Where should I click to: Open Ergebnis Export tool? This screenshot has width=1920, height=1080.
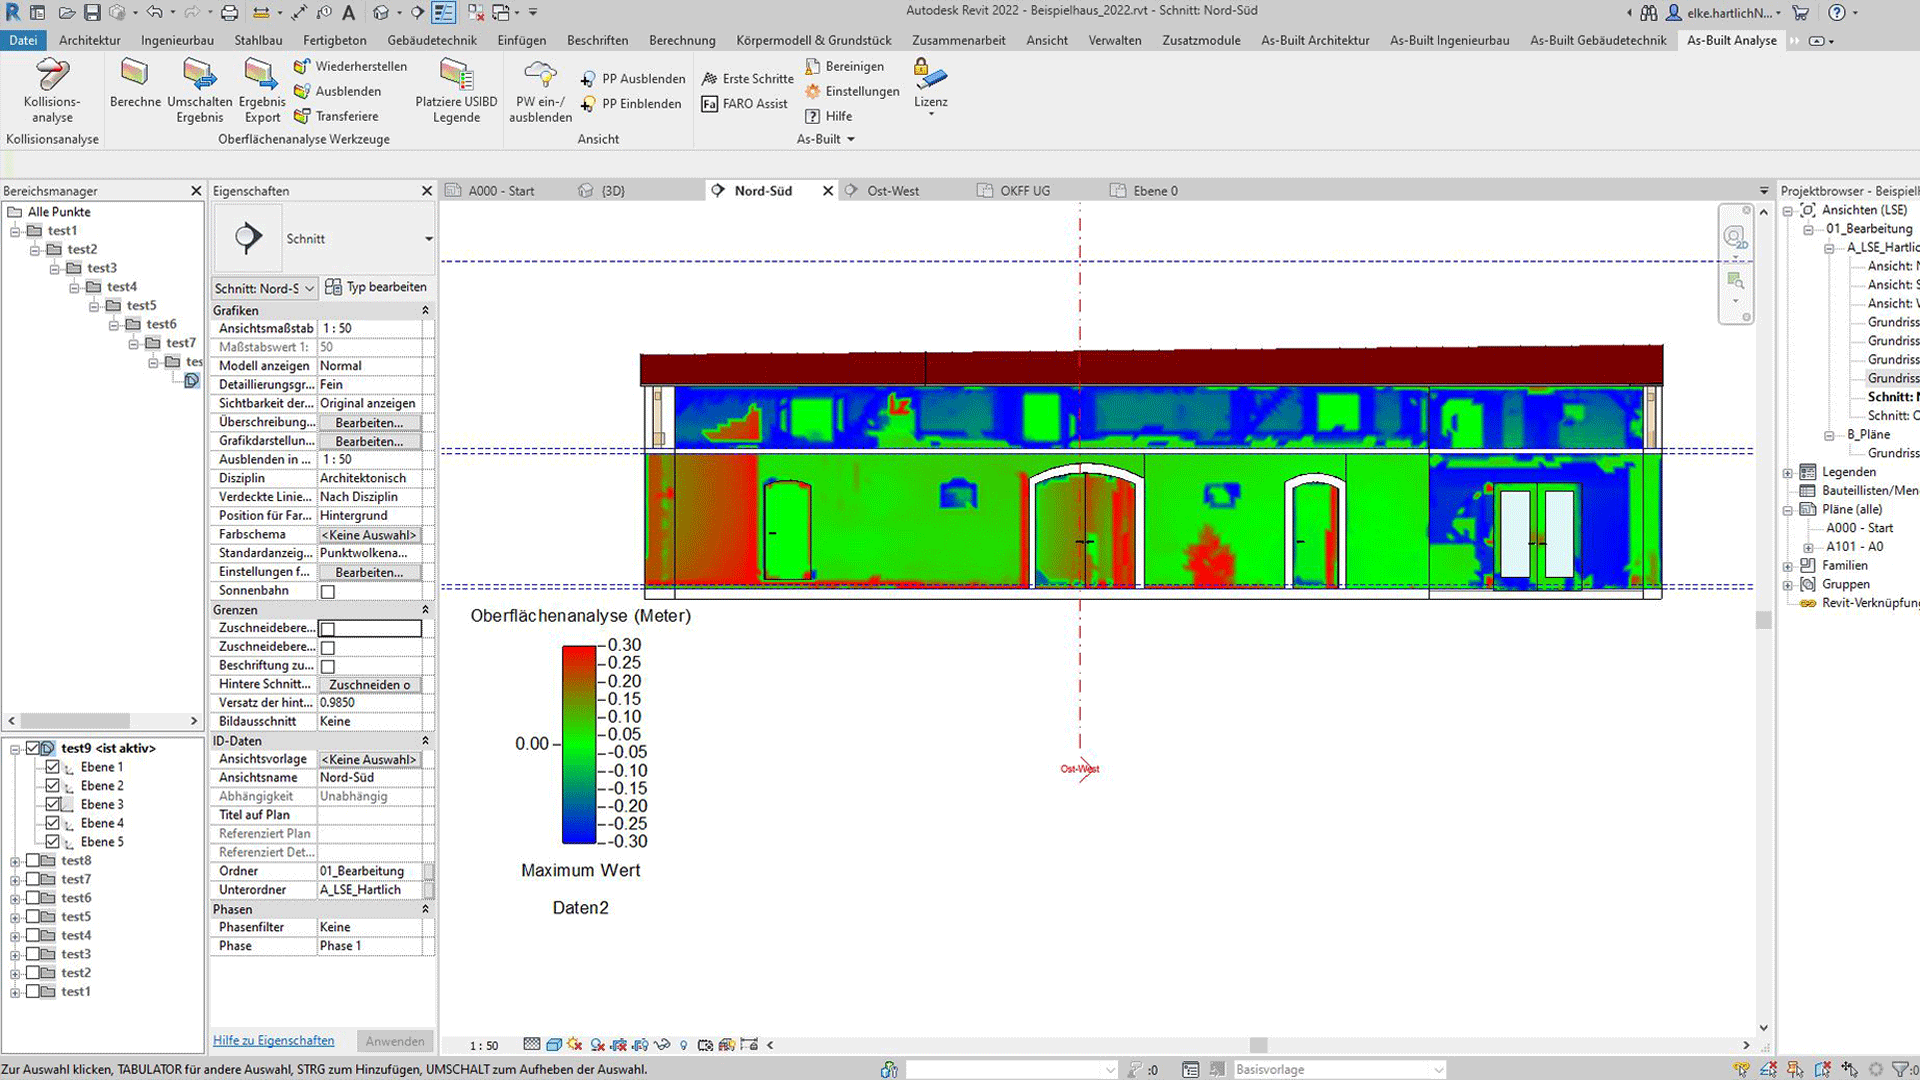(261, 90)
